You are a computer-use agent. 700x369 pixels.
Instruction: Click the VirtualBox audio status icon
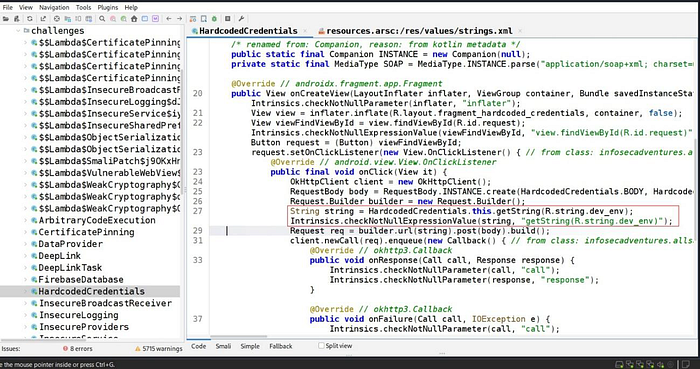click(x=660, y=365)
